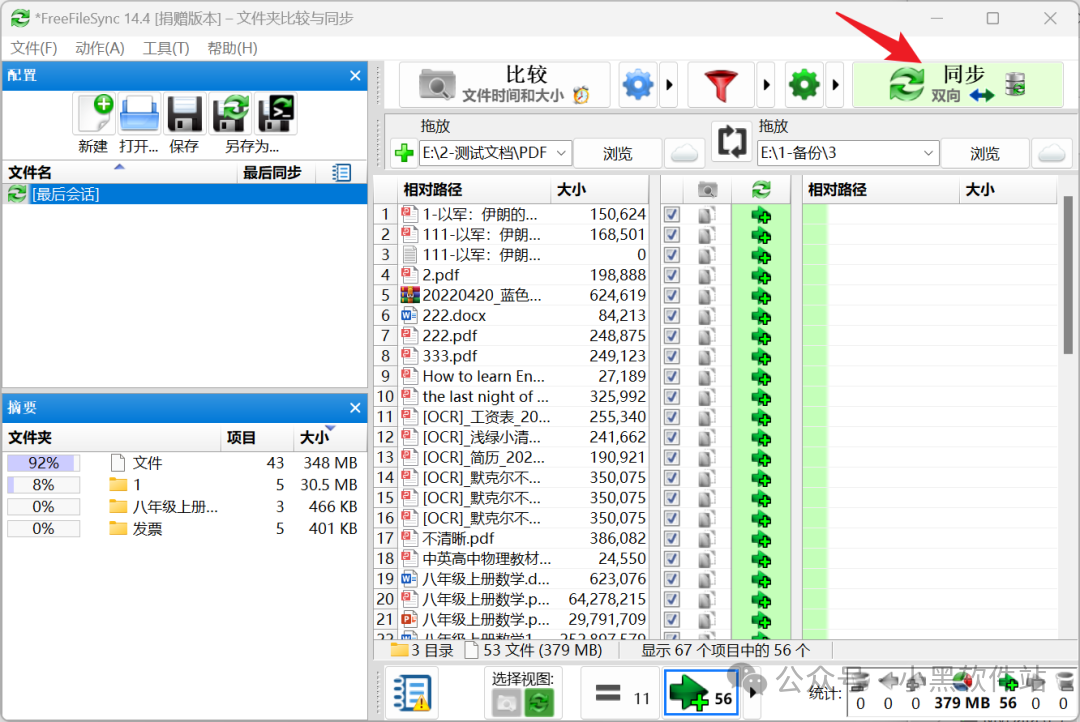Expand the right folder path E:\1-备份\3 dropdown
This screenshot has height=722, width=1080.
(x=928, y=153)
